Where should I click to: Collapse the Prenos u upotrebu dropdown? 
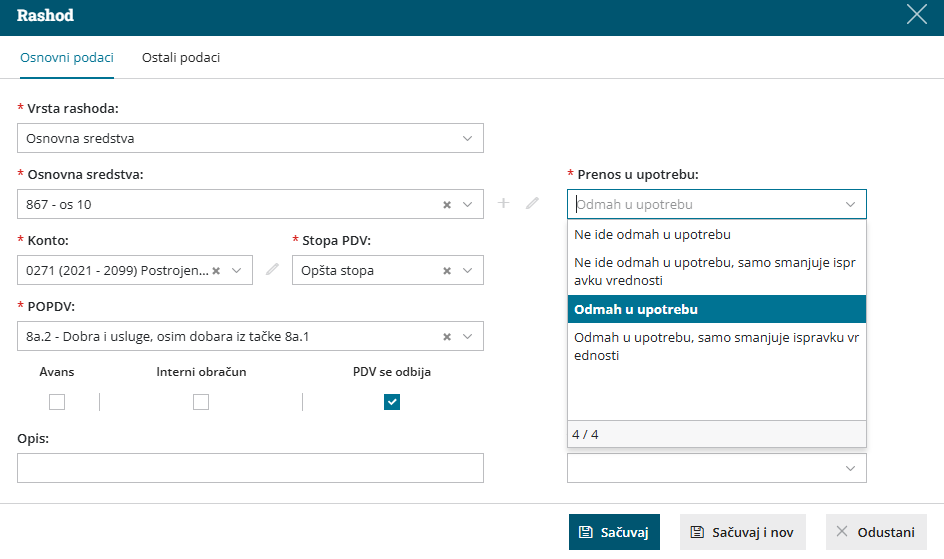[850, 204]
